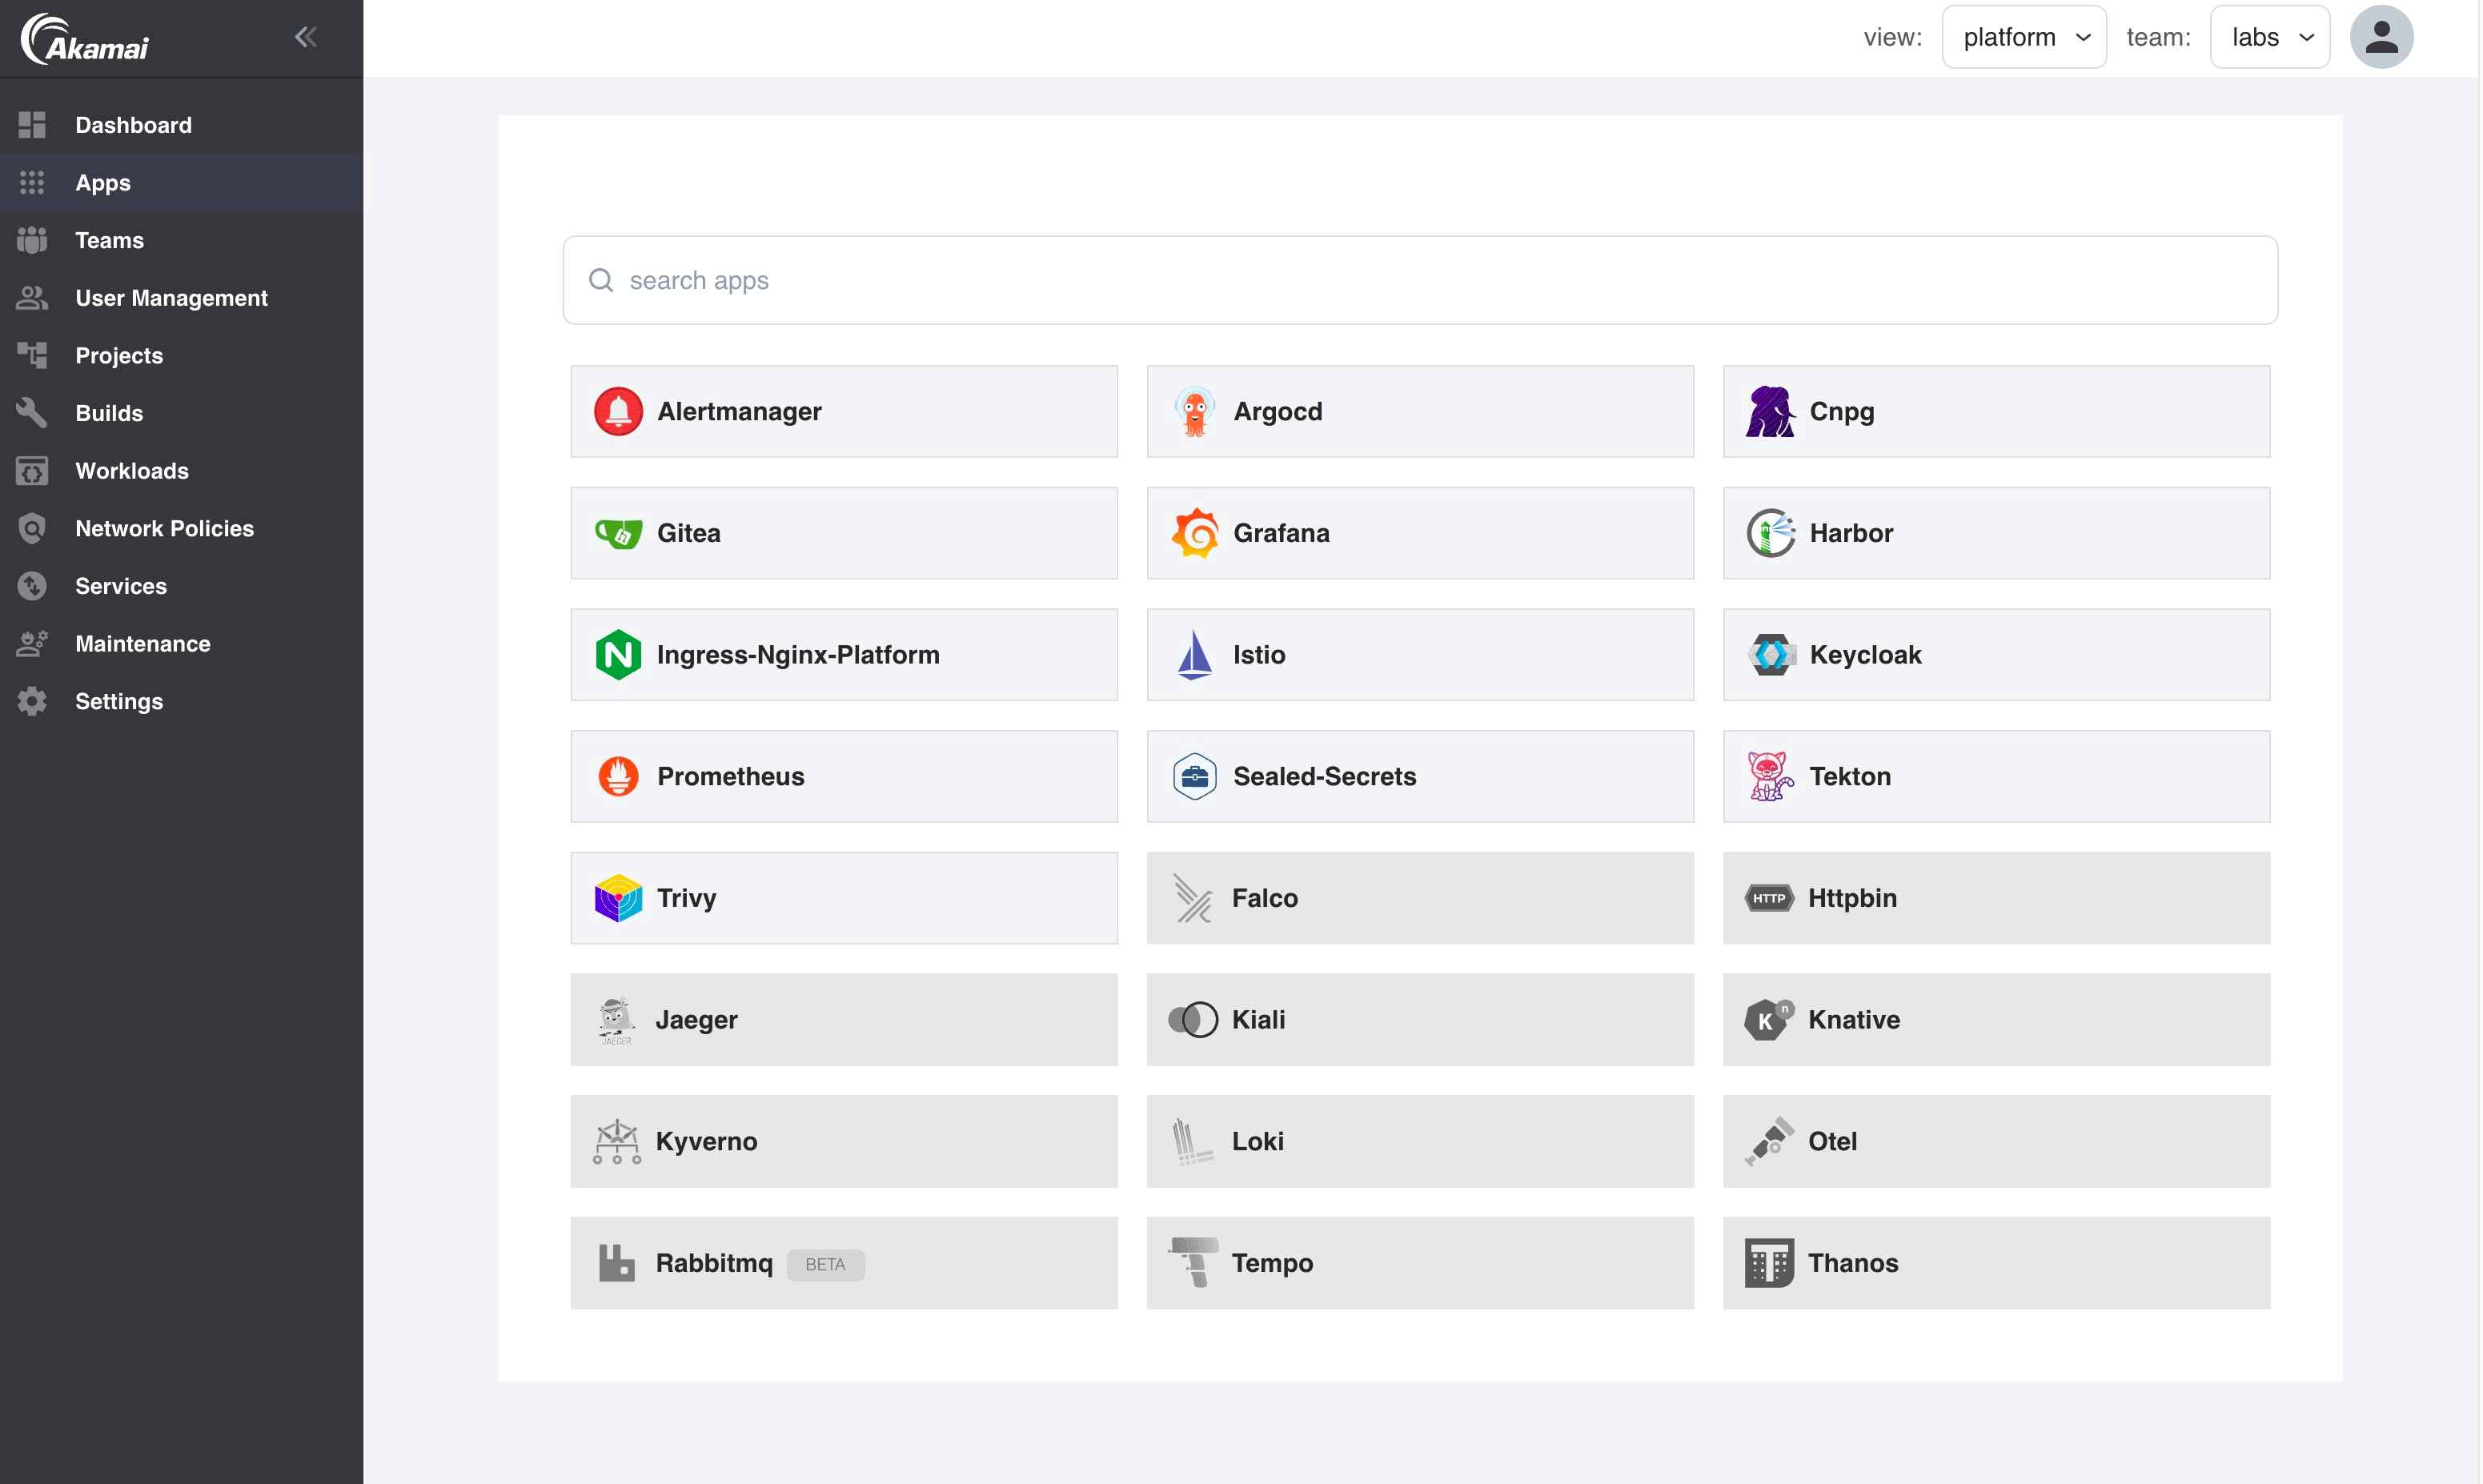Open the team labs dropdown

coord(2269,36)
